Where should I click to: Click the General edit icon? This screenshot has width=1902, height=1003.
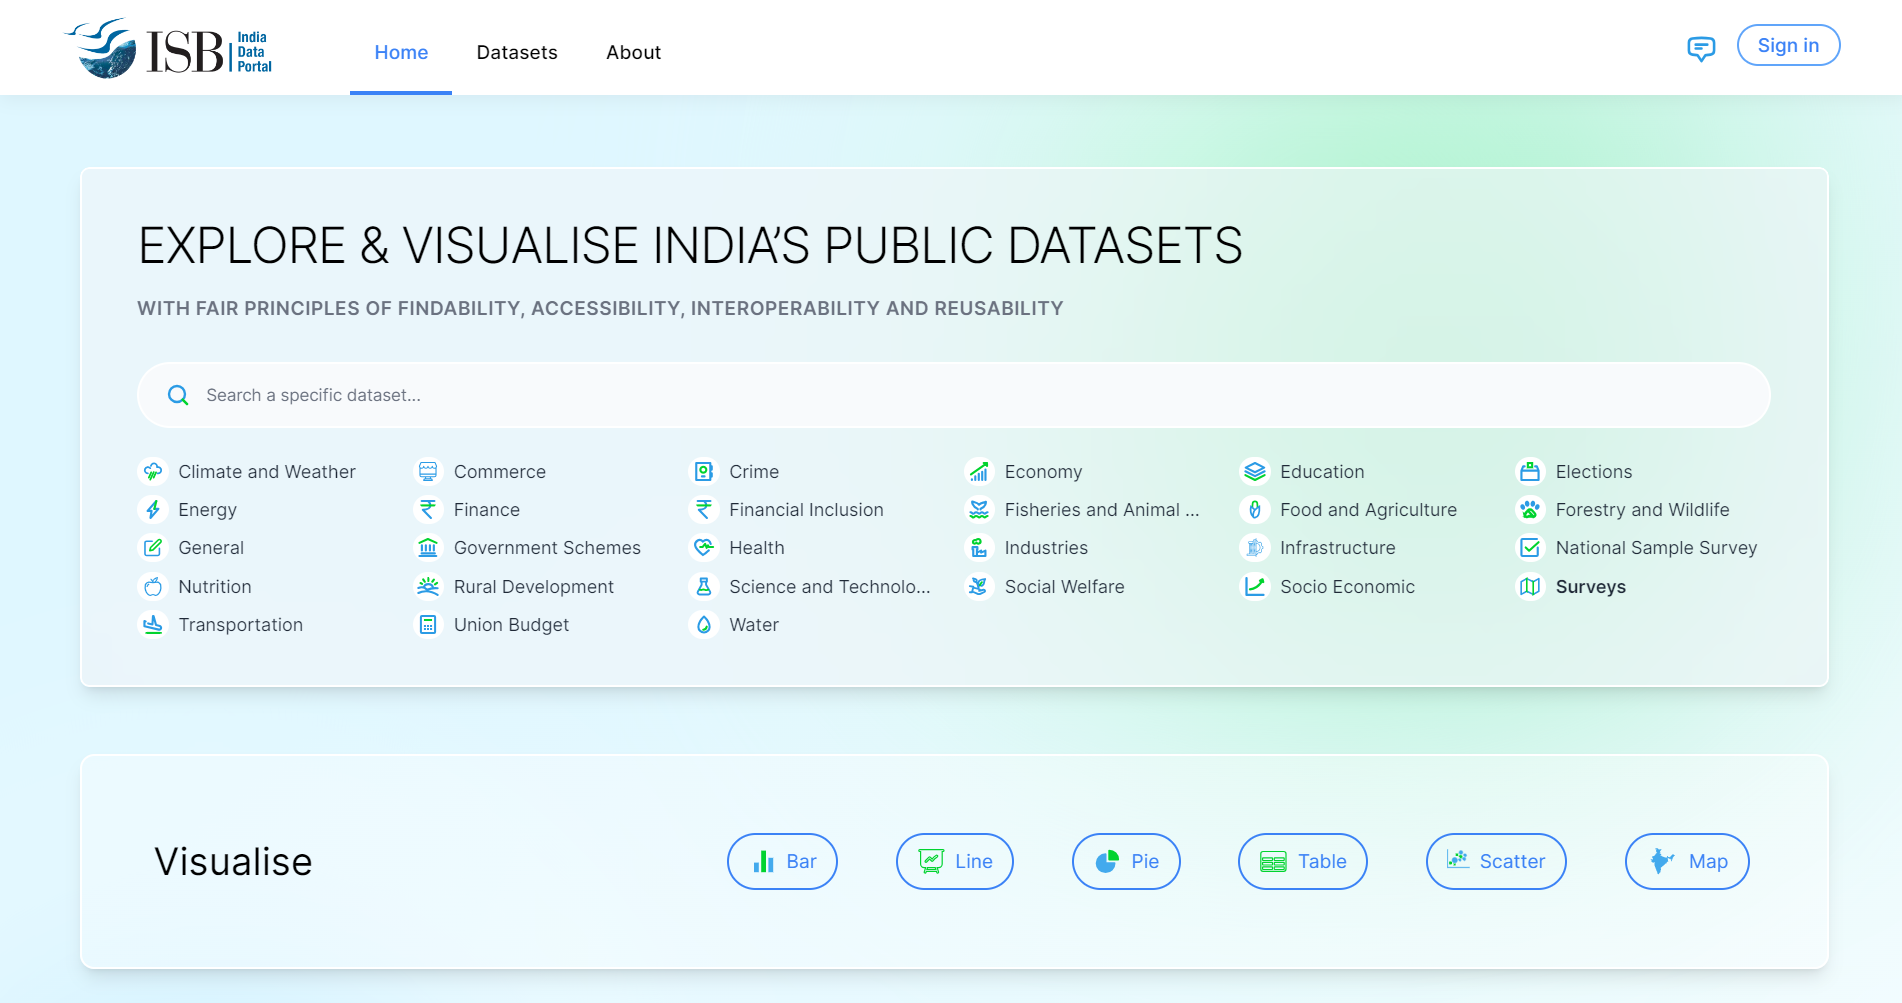tap(153, 547)
